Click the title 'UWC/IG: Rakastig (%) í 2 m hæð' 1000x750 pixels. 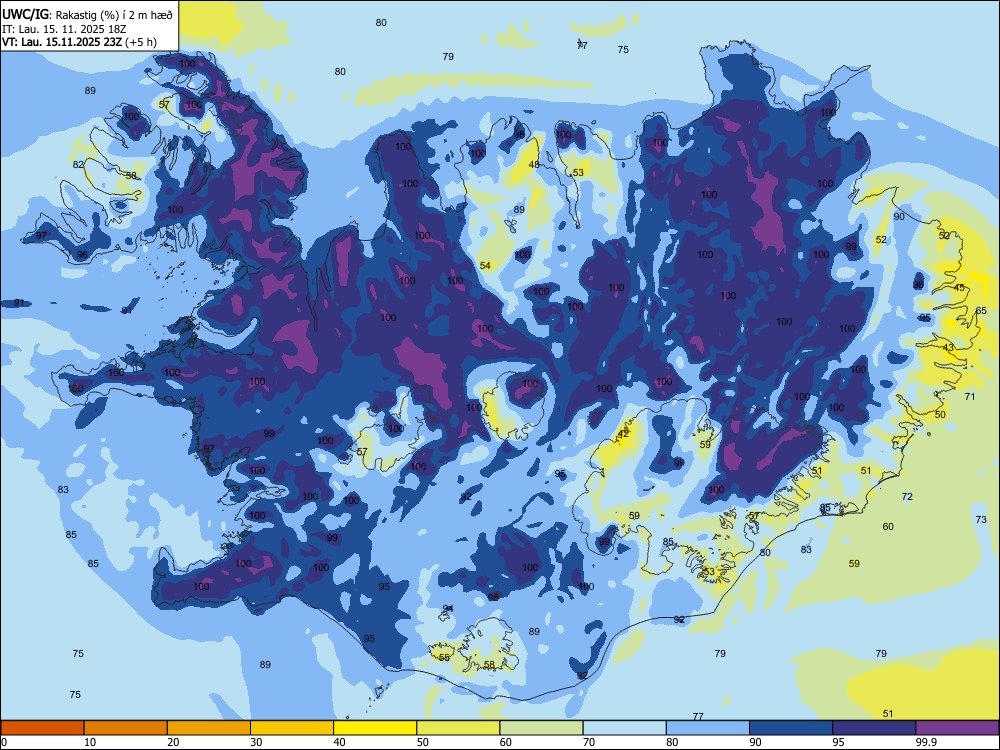coord(87,15)
